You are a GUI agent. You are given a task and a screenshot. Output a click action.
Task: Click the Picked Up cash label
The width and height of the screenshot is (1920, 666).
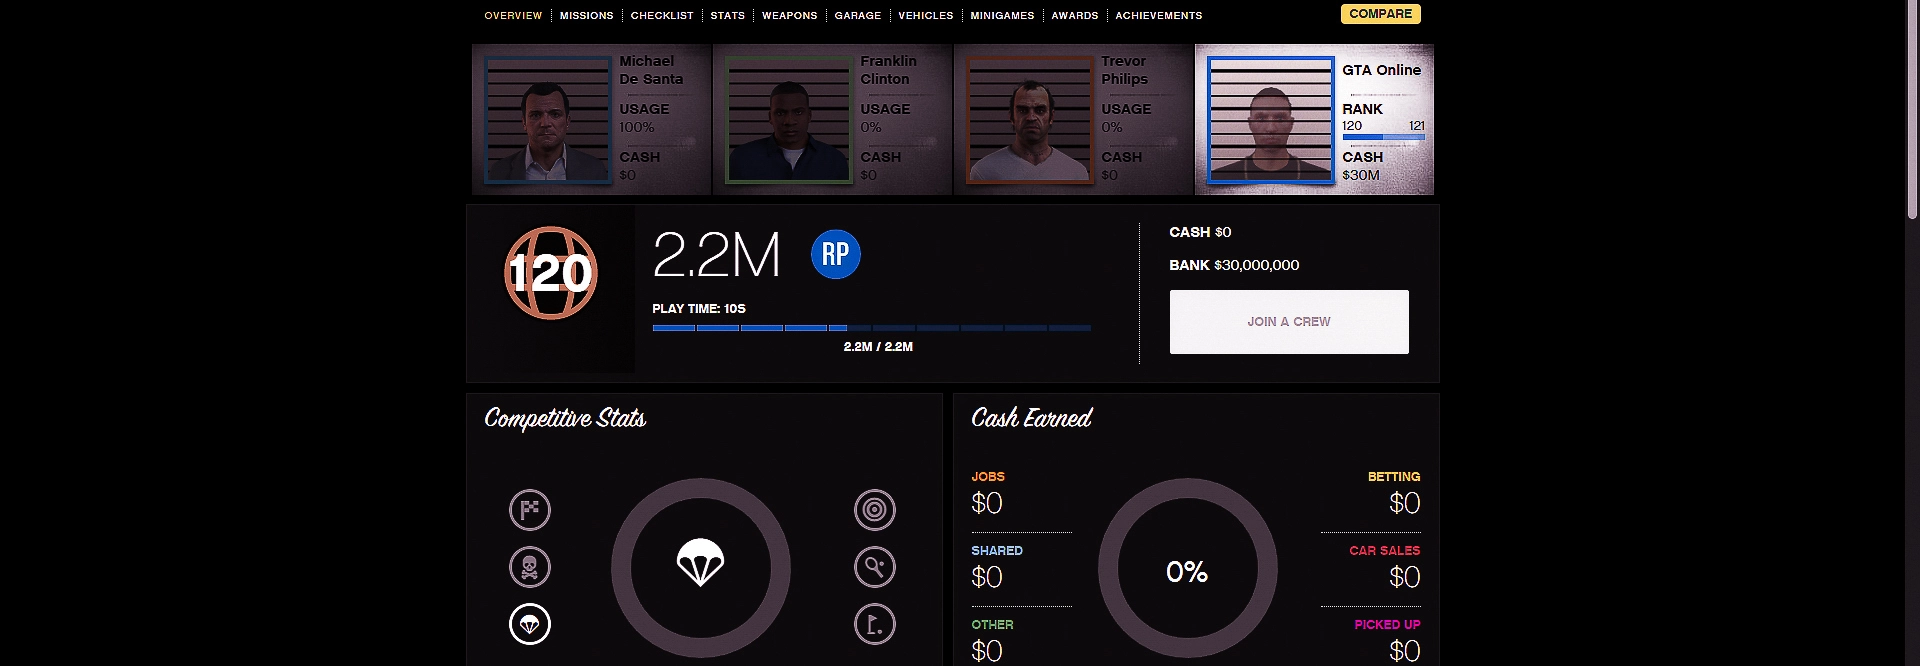tap(1387, 625)
